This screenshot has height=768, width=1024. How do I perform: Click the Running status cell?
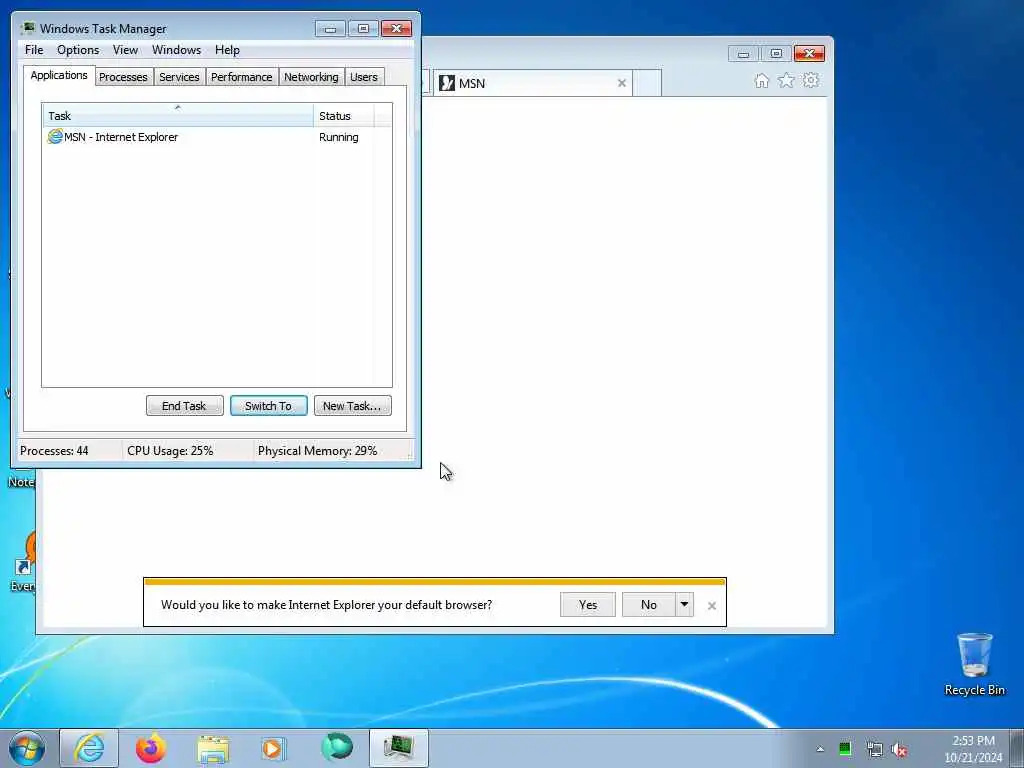(x=338, y=137)
